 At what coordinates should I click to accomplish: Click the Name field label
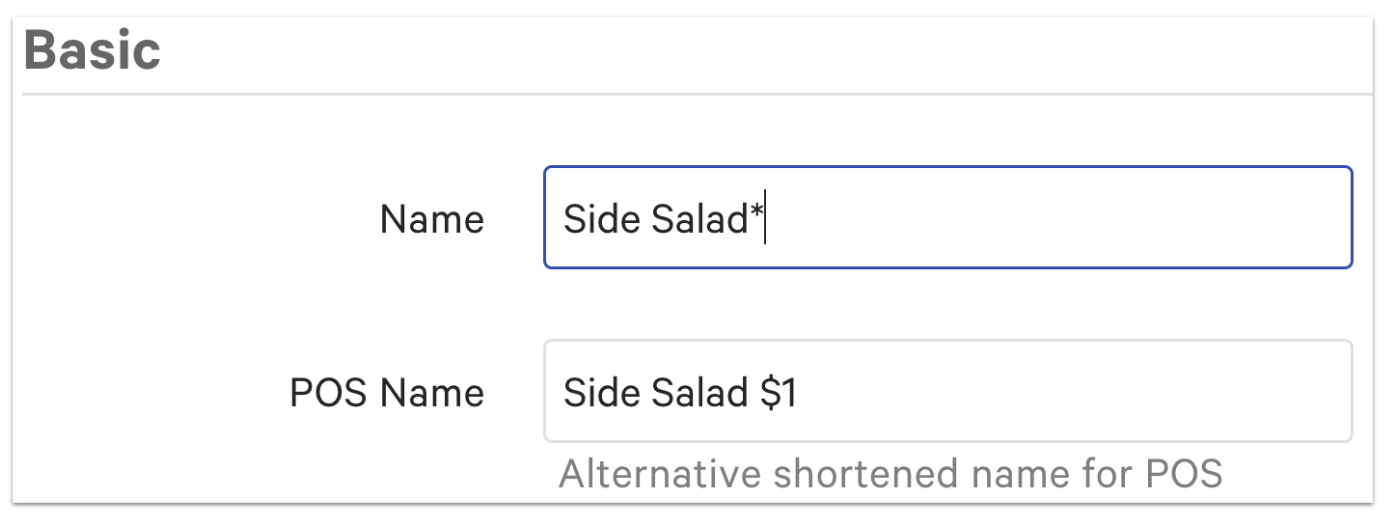432,219
